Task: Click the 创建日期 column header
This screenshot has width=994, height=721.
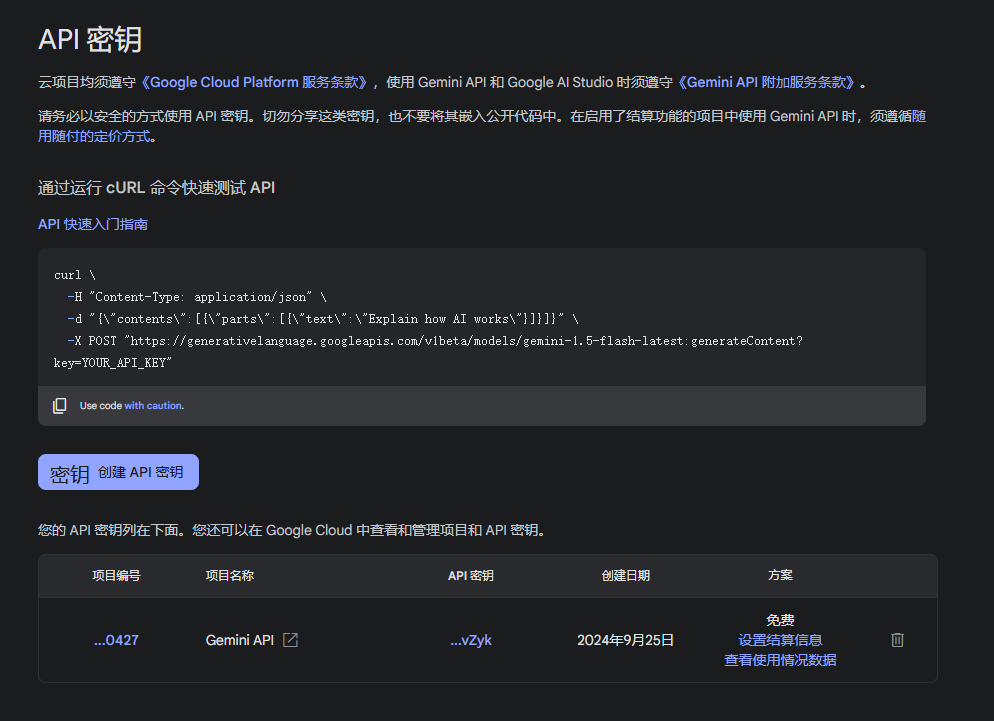Action: 625,576
